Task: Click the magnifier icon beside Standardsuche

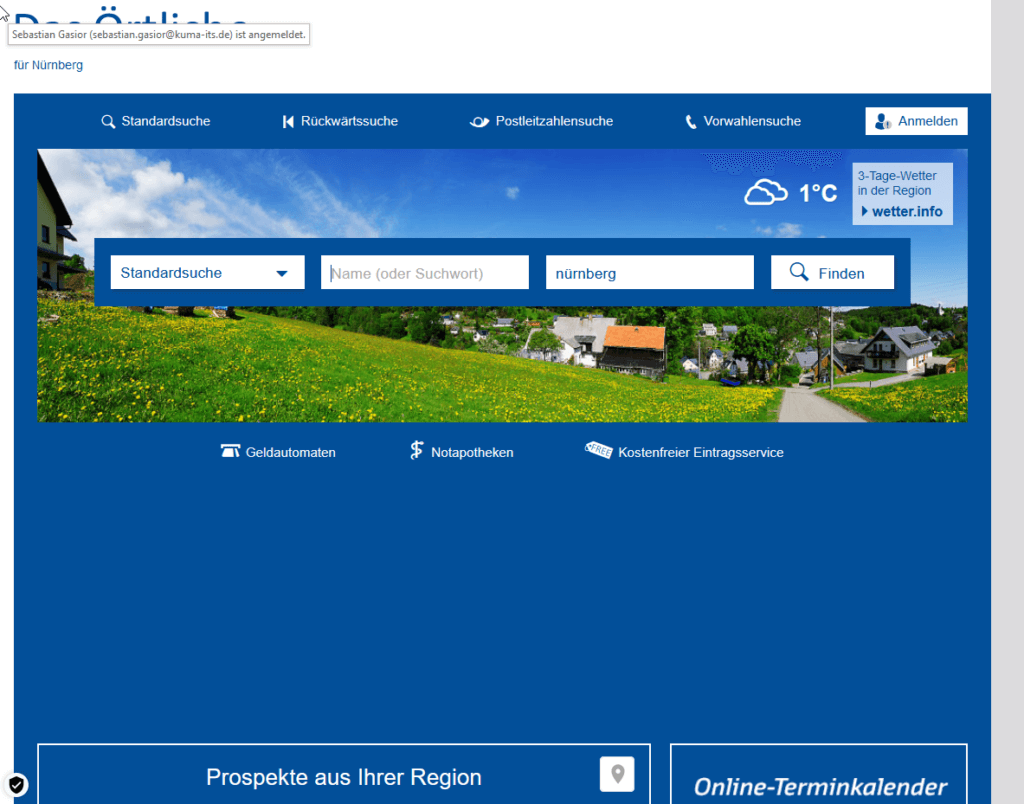Action: [108, 122]
